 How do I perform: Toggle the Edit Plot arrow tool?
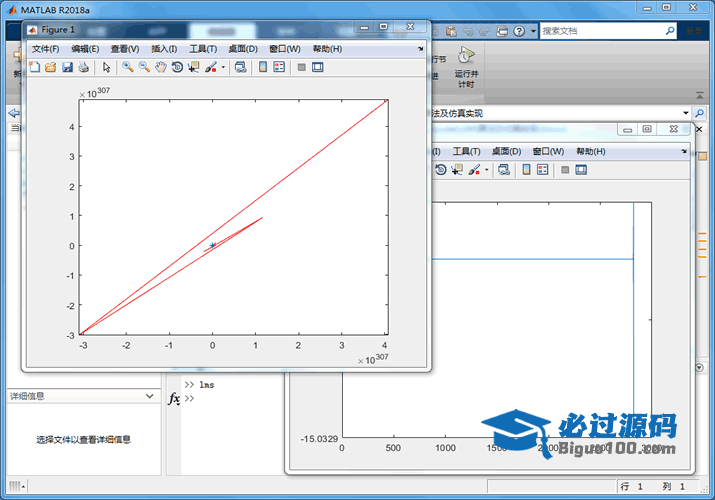107,68
